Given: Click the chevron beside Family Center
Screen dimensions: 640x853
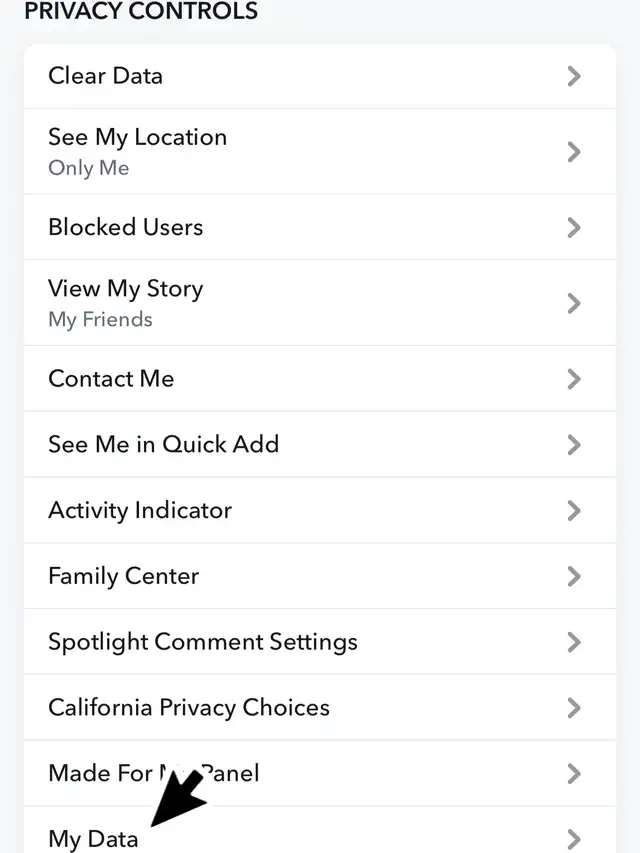Looking at the screenshot, I should (574, 576).
